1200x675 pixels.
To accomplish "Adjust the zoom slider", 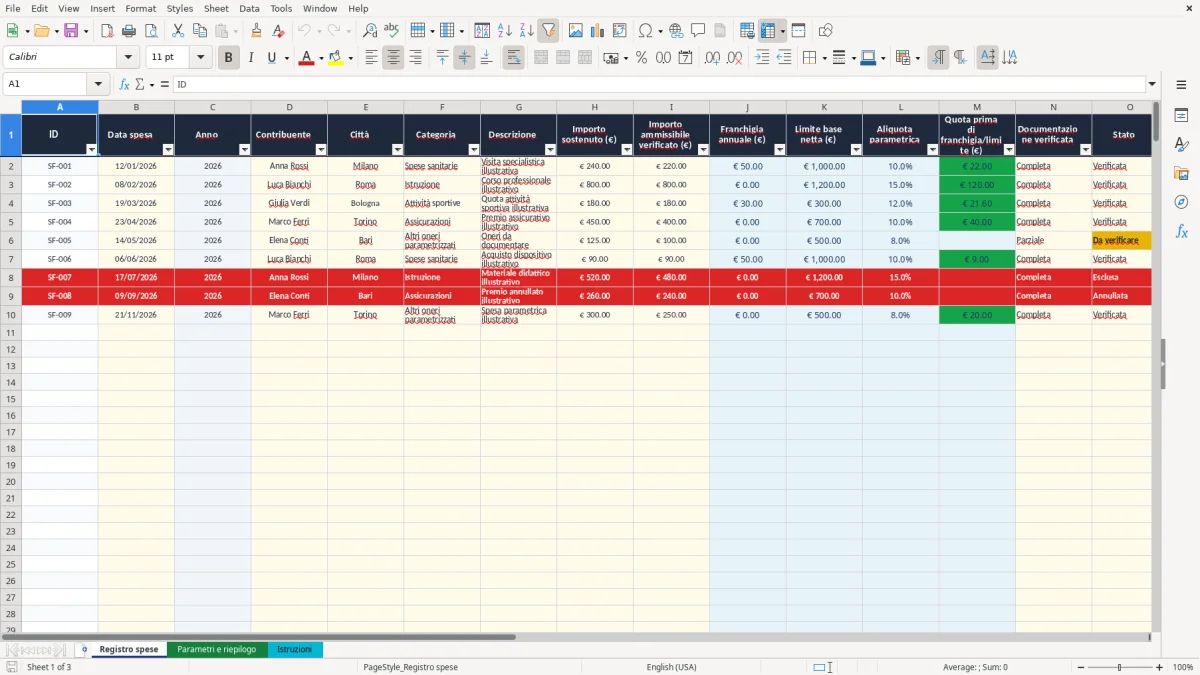I will coord(1120,667).
